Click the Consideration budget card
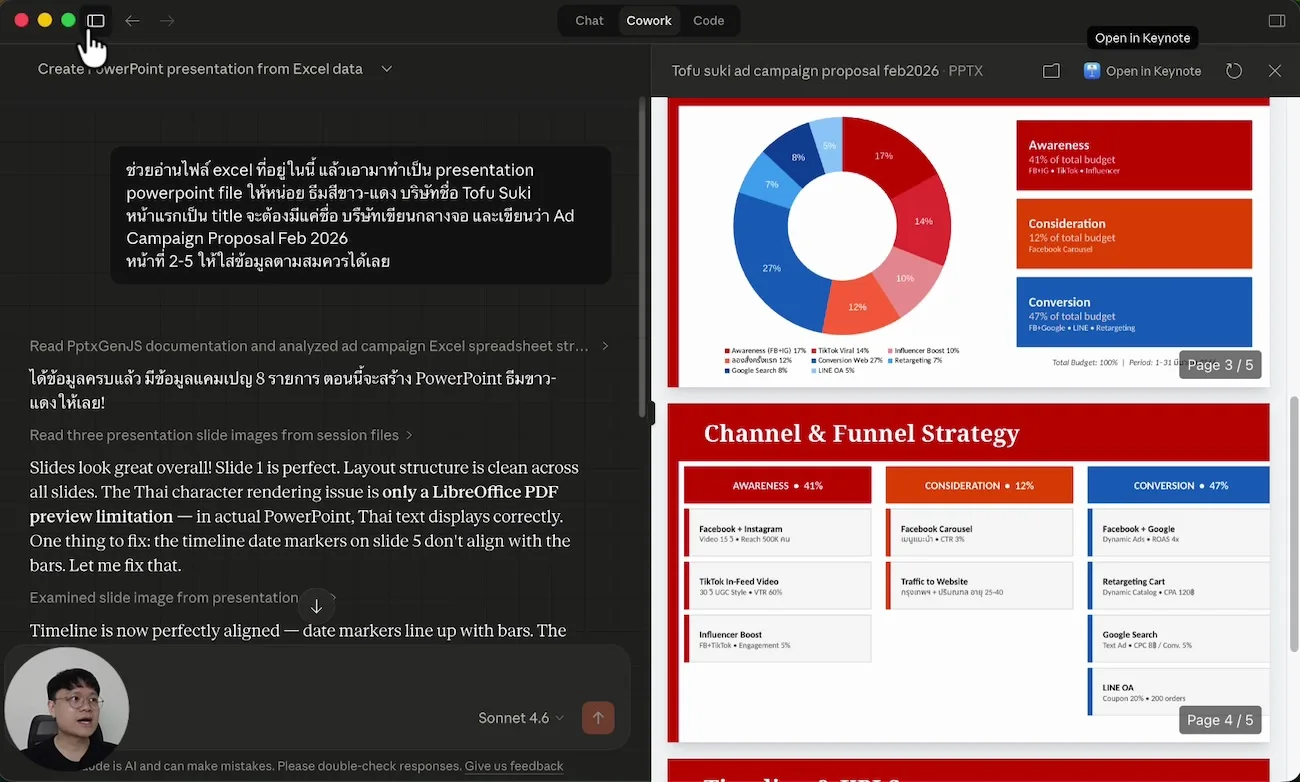The width and height of the screenshot is (1300, 782). [1134, 233]
